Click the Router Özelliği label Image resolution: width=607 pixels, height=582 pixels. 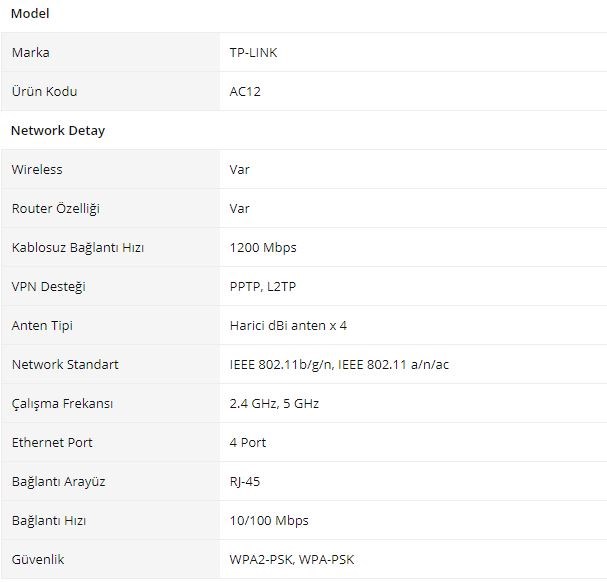coord(56,208)
